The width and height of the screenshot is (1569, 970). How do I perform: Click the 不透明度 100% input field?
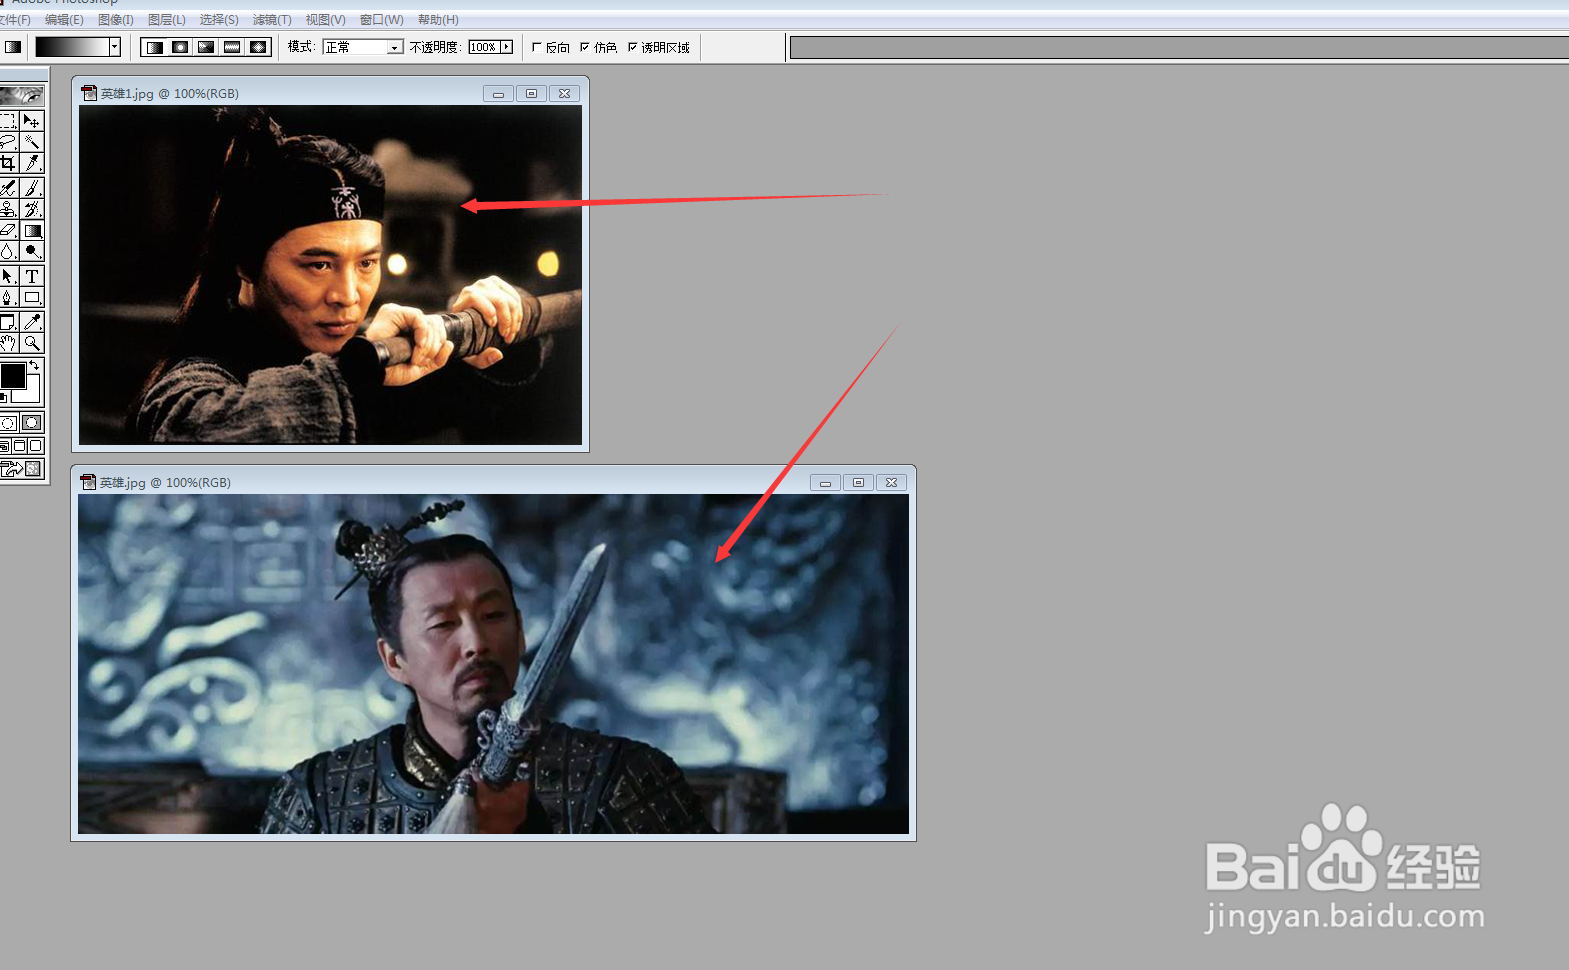click(484, 47)
